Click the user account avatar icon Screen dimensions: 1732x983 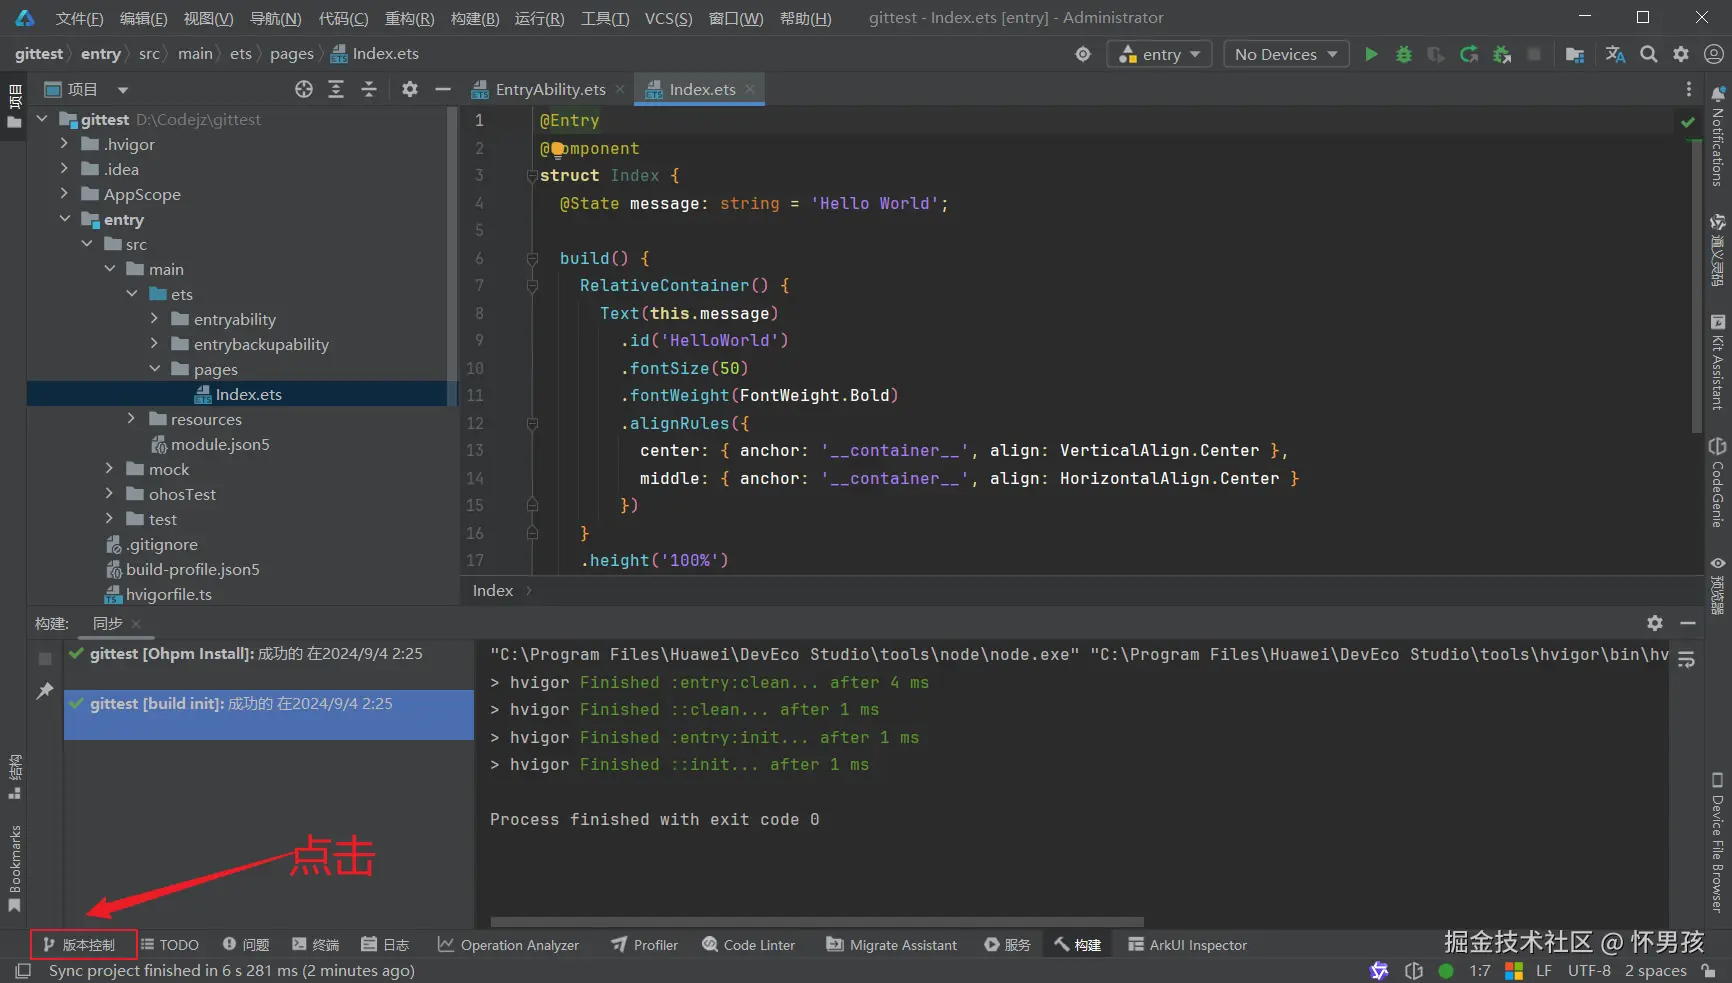coord(1713,55)
